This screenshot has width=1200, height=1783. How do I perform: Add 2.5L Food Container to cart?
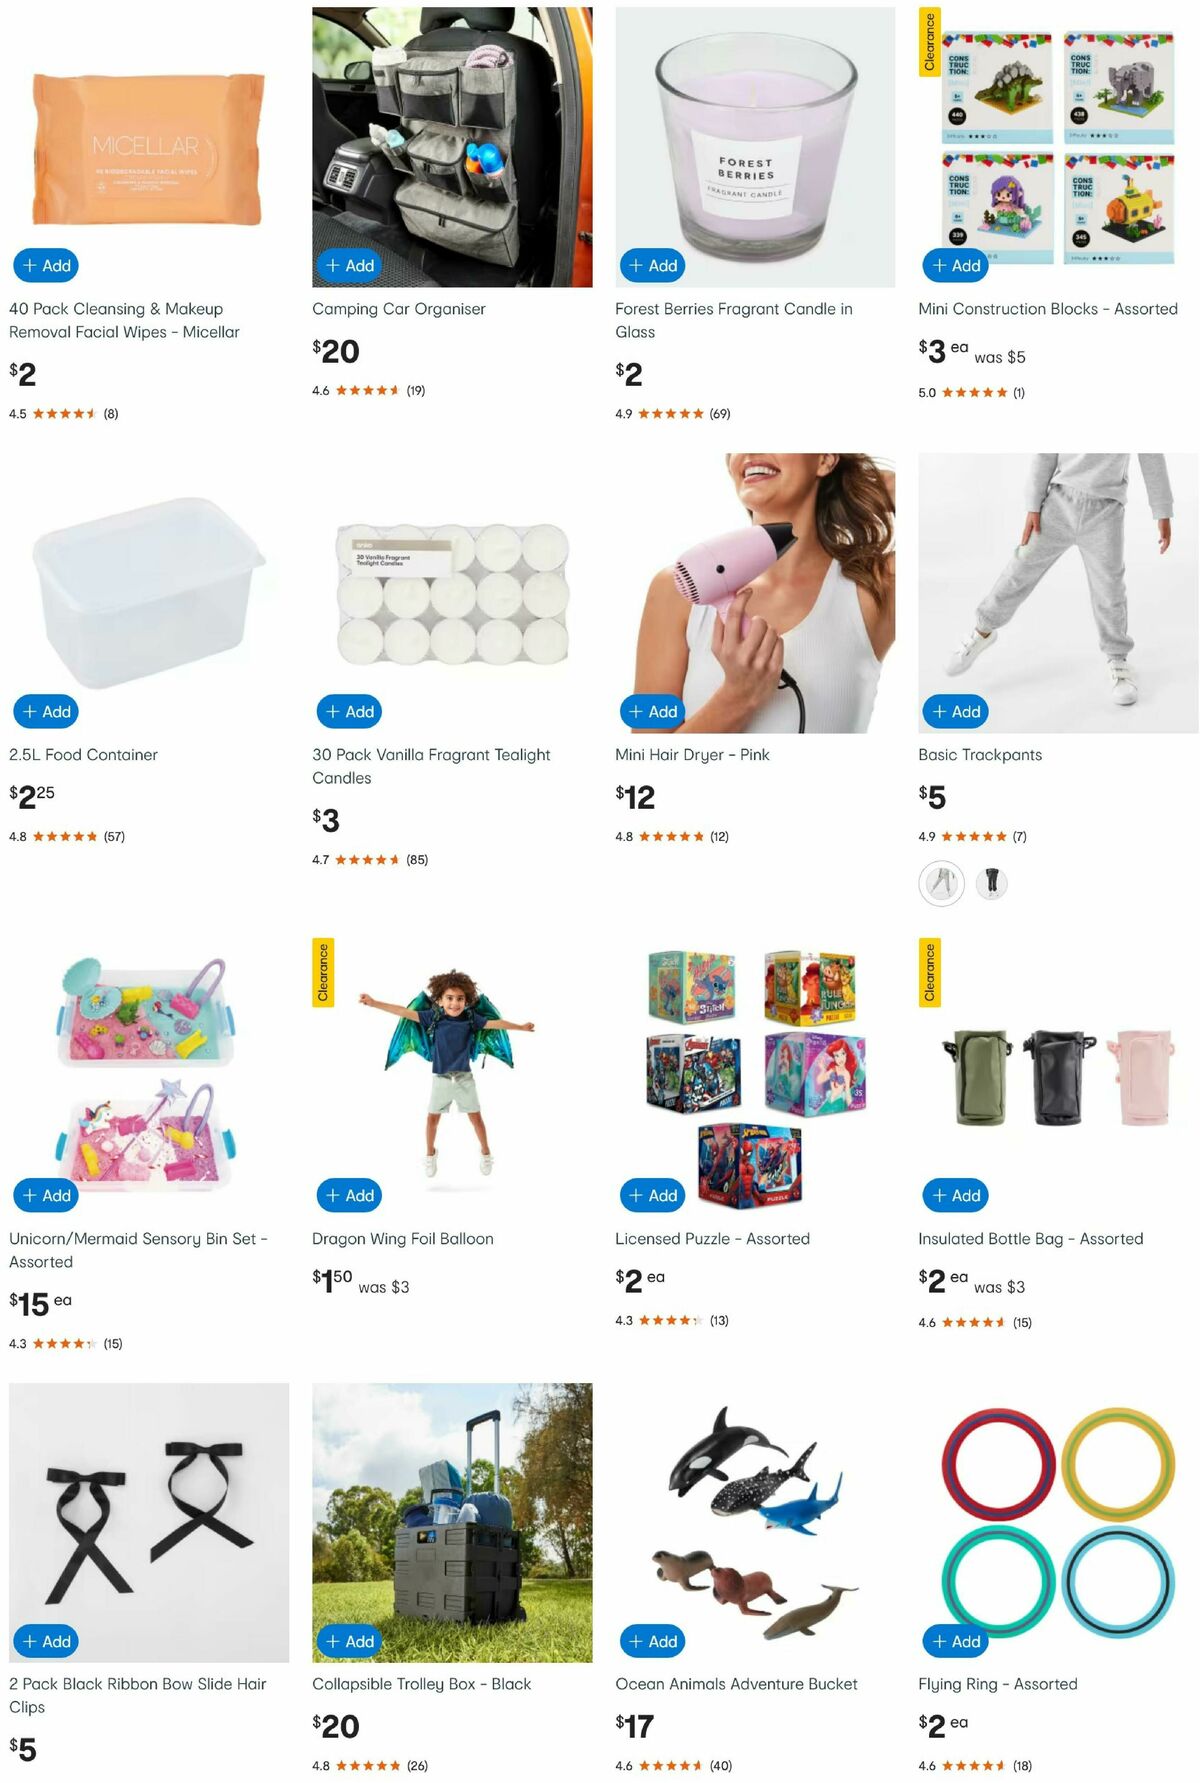46,712
